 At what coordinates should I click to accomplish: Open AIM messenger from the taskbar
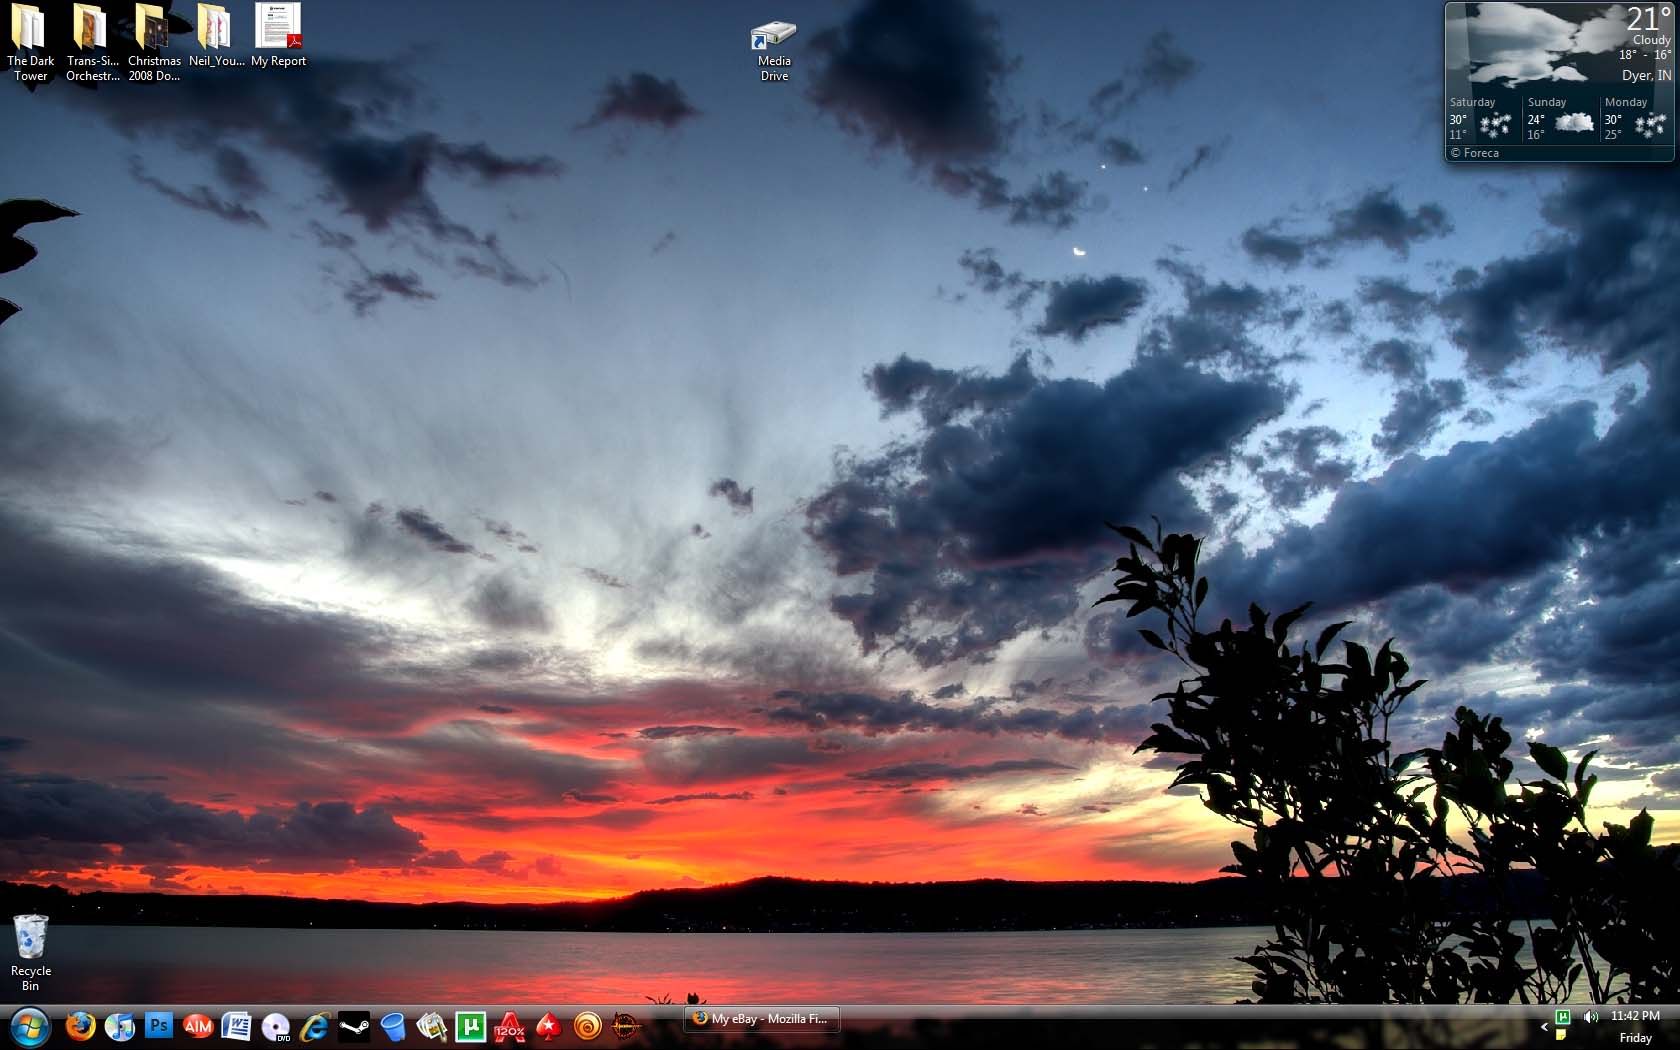(x=198, y=1026)
